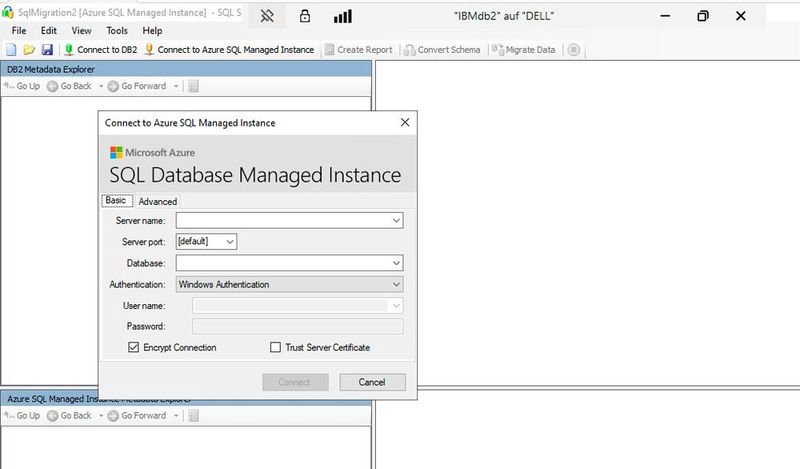Screen dimensions: 800x469
Task: Click Go Back in Azure SQL Managed Instance explorer
Action: click(x=69, y=416)
